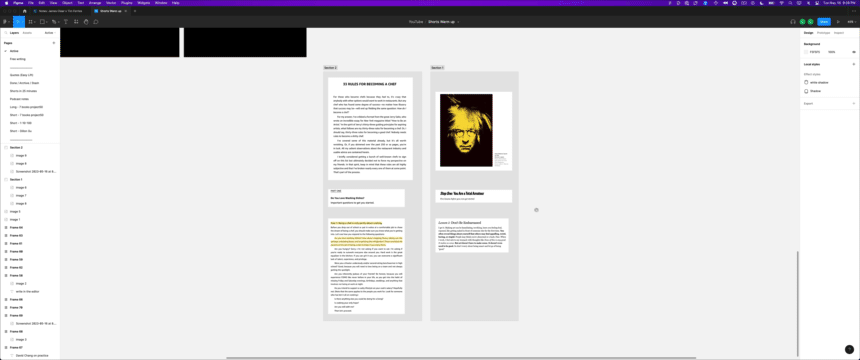
Task: Select the Done / Archive / Trash page
Action: click(23, 83)
